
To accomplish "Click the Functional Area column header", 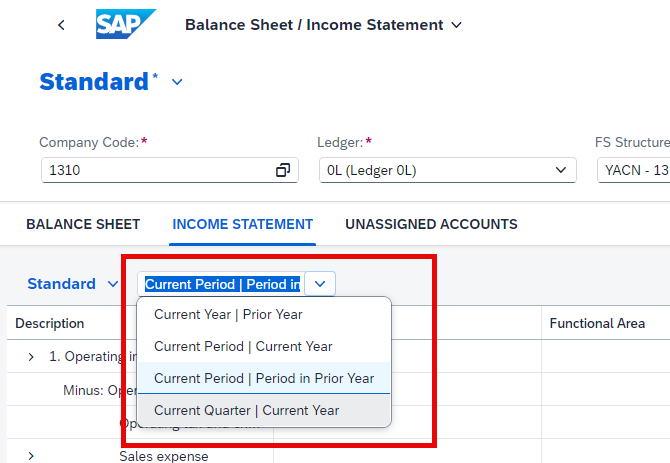I will tap(597, 323).
